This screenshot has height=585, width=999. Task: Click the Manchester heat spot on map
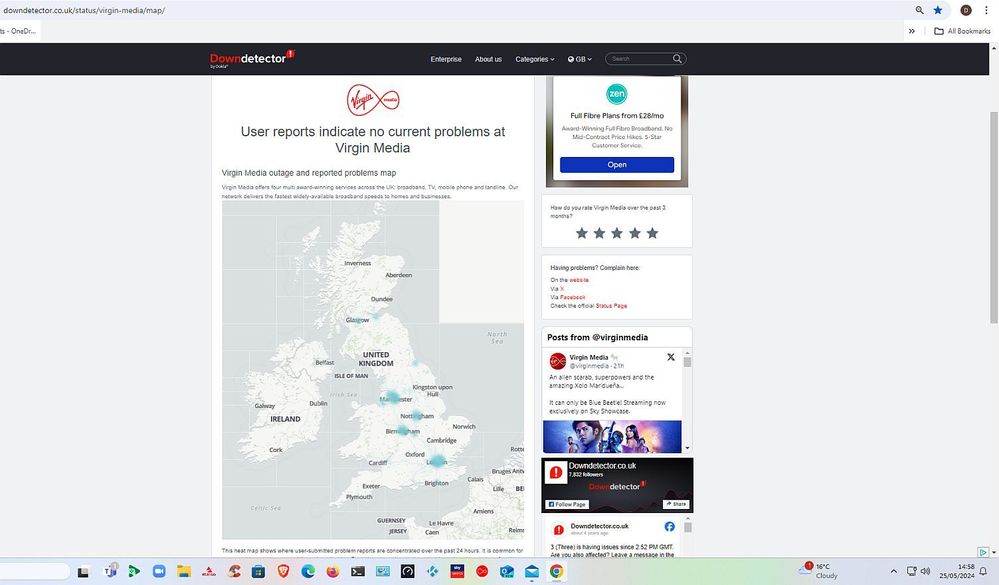coord(392,398)
